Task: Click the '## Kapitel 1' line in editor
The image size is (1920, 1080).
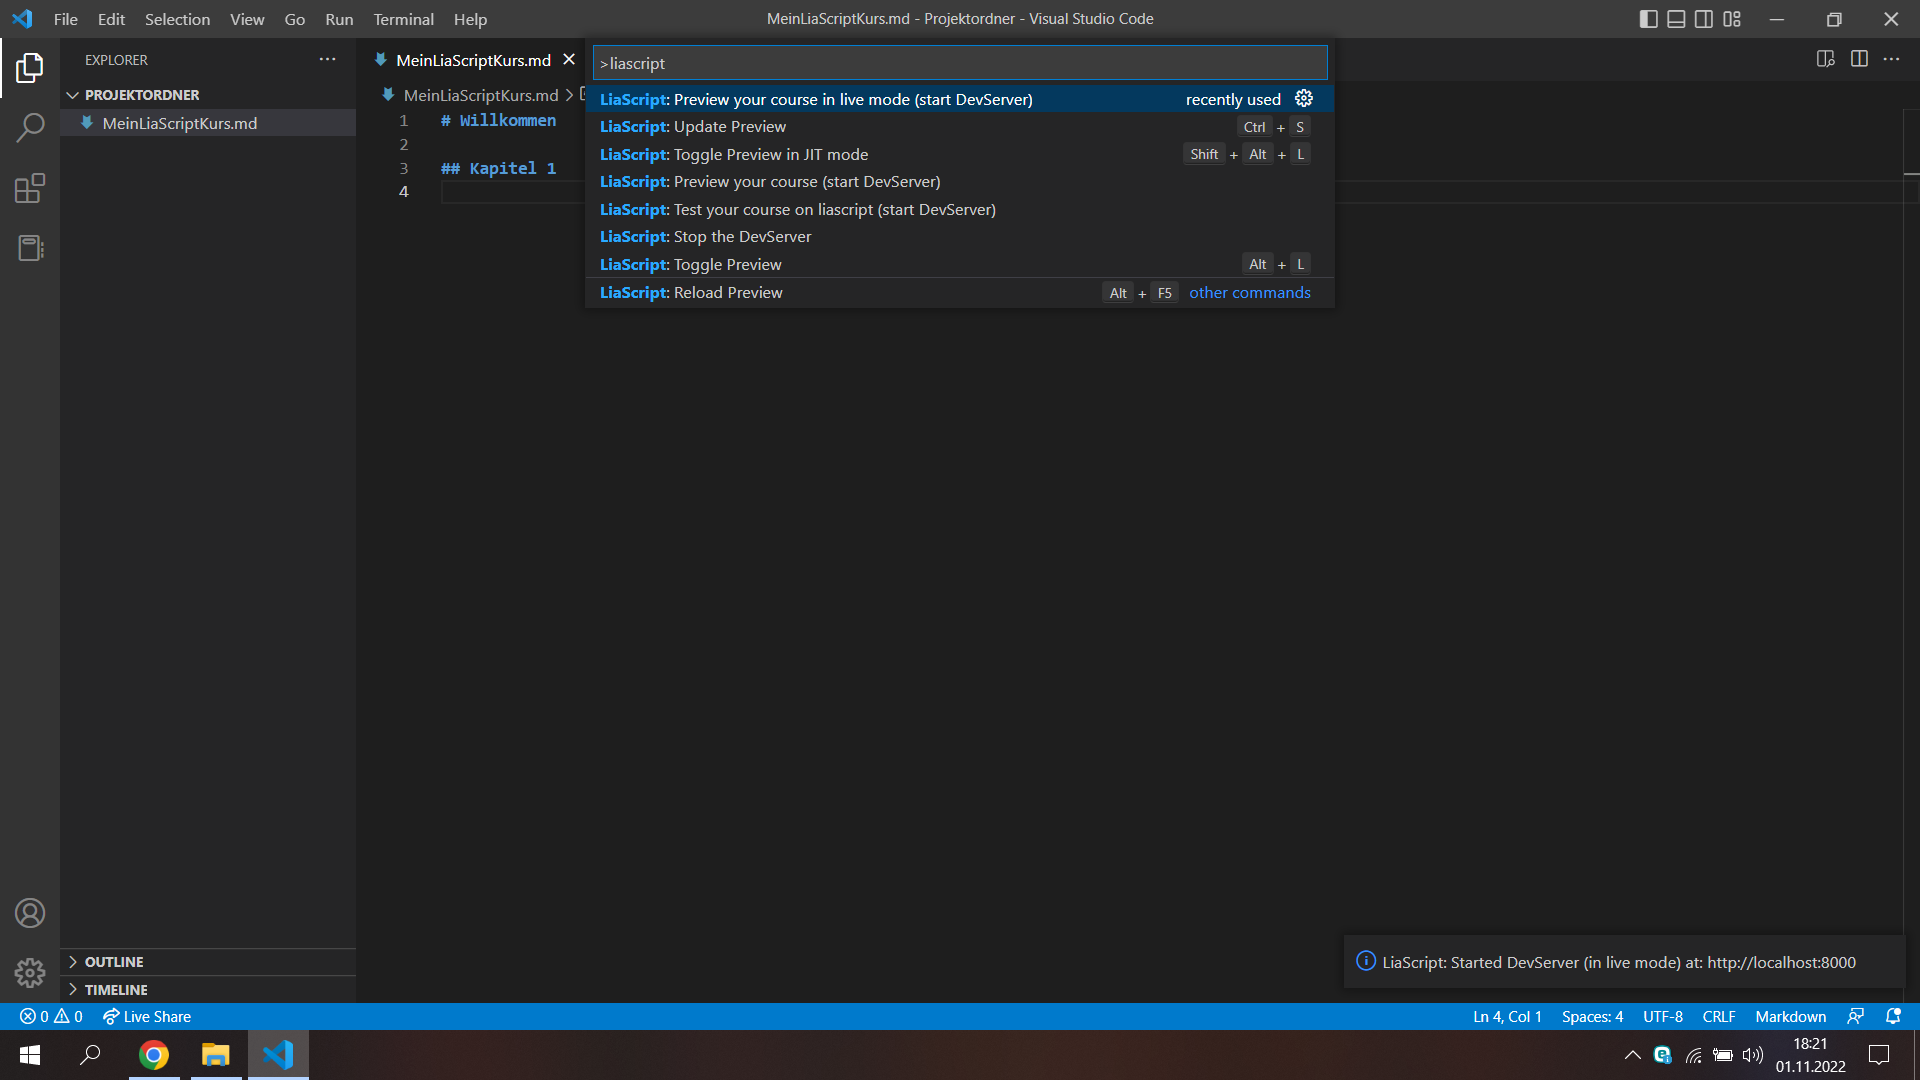Action: (x=498, y=168)
